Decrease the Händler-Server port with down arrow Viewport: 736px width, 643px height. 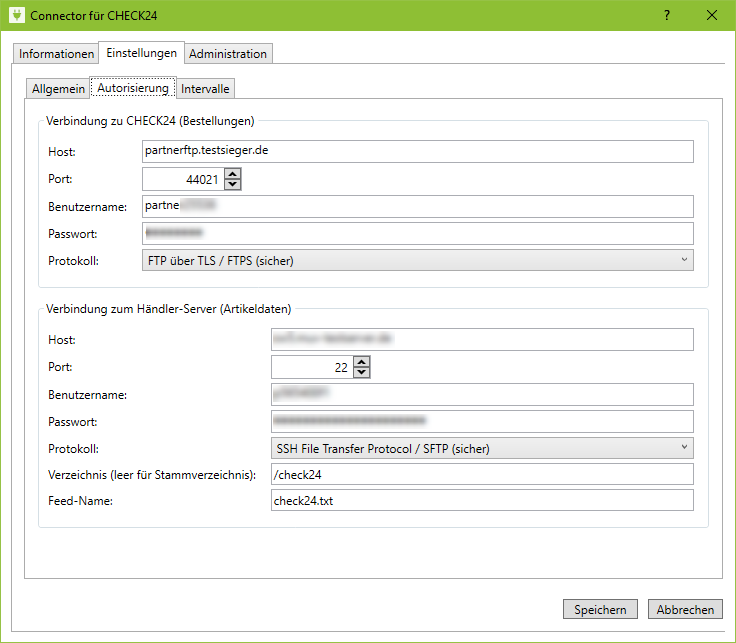[362, 373]
